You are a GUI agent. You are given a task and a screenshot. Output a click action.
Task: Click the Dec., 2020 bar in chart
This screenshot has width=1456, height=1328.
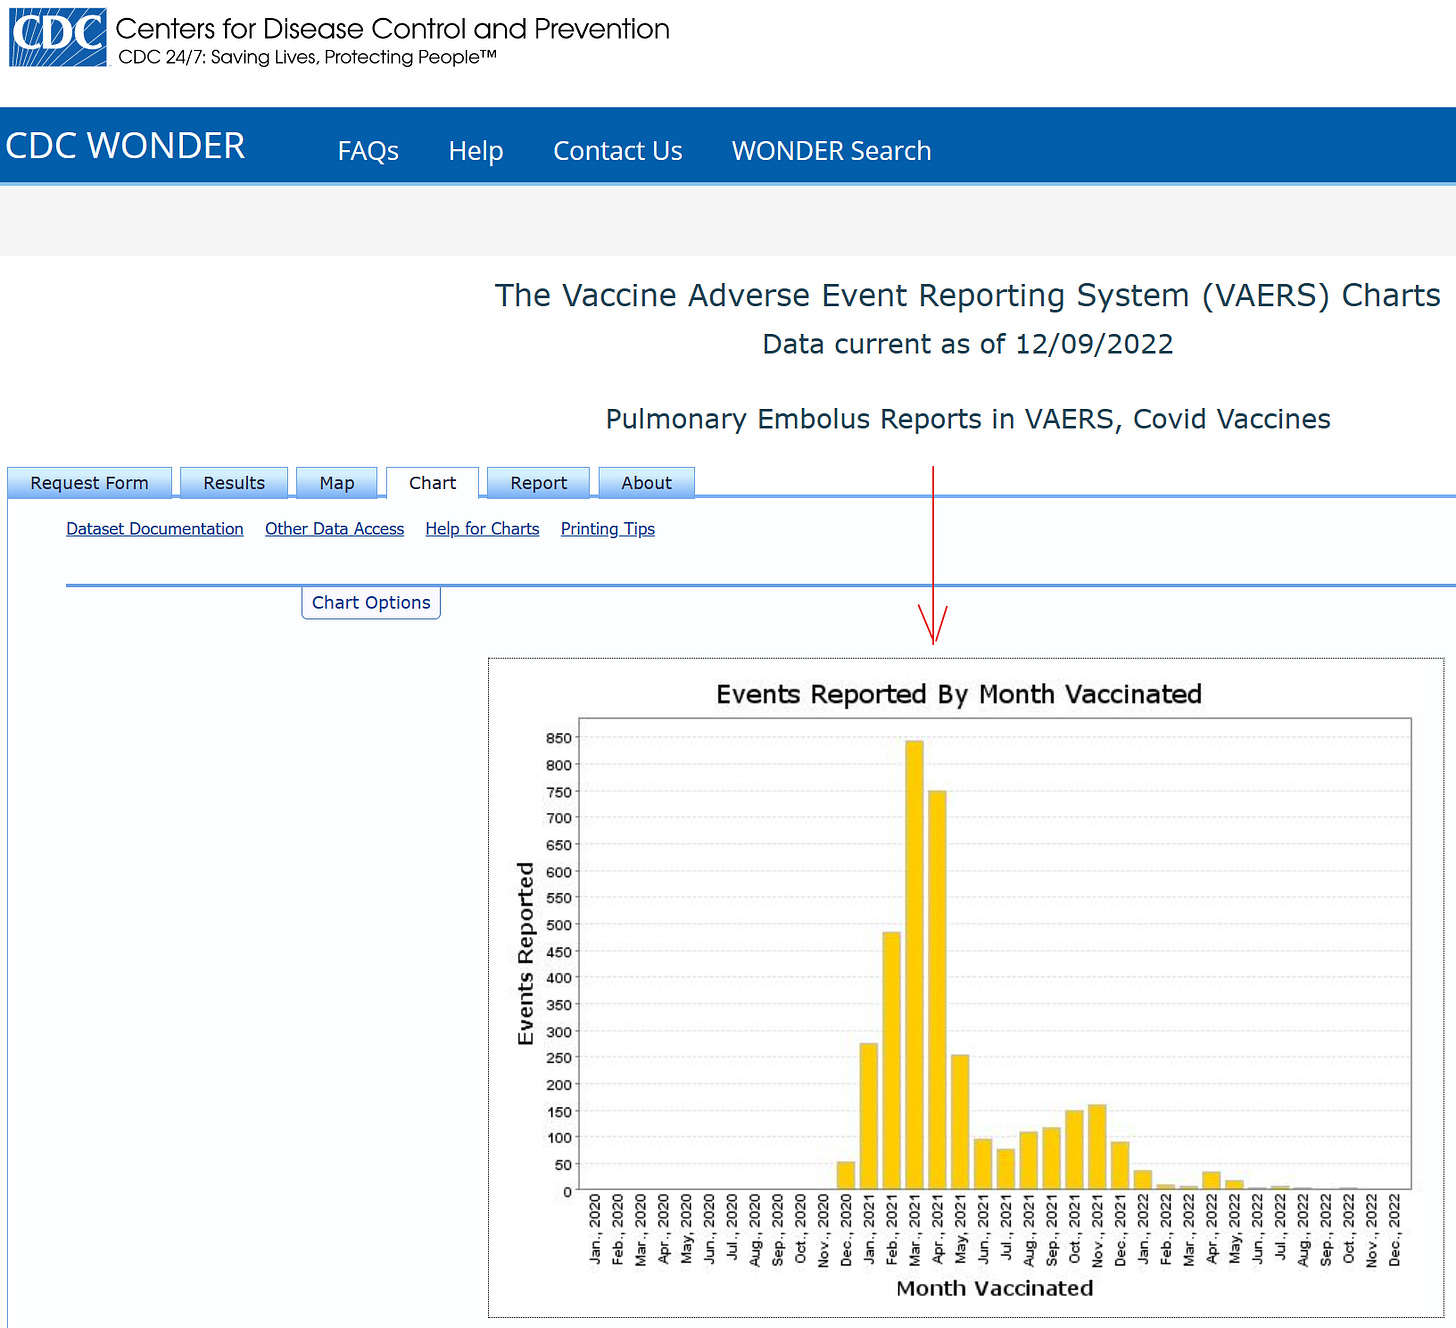(x=846, y=1175)
